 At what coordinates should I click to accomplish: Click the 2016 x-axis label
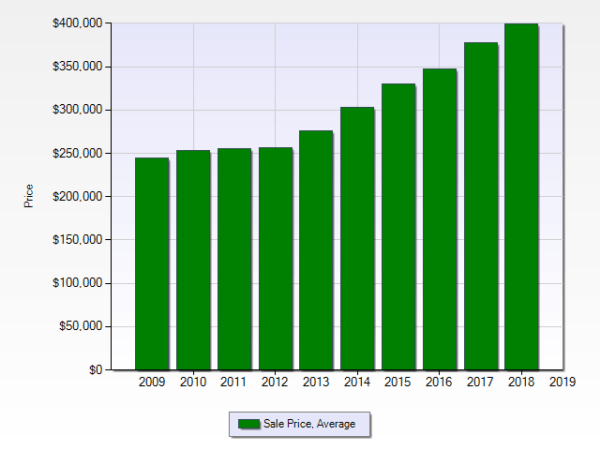tap(439, 382)
